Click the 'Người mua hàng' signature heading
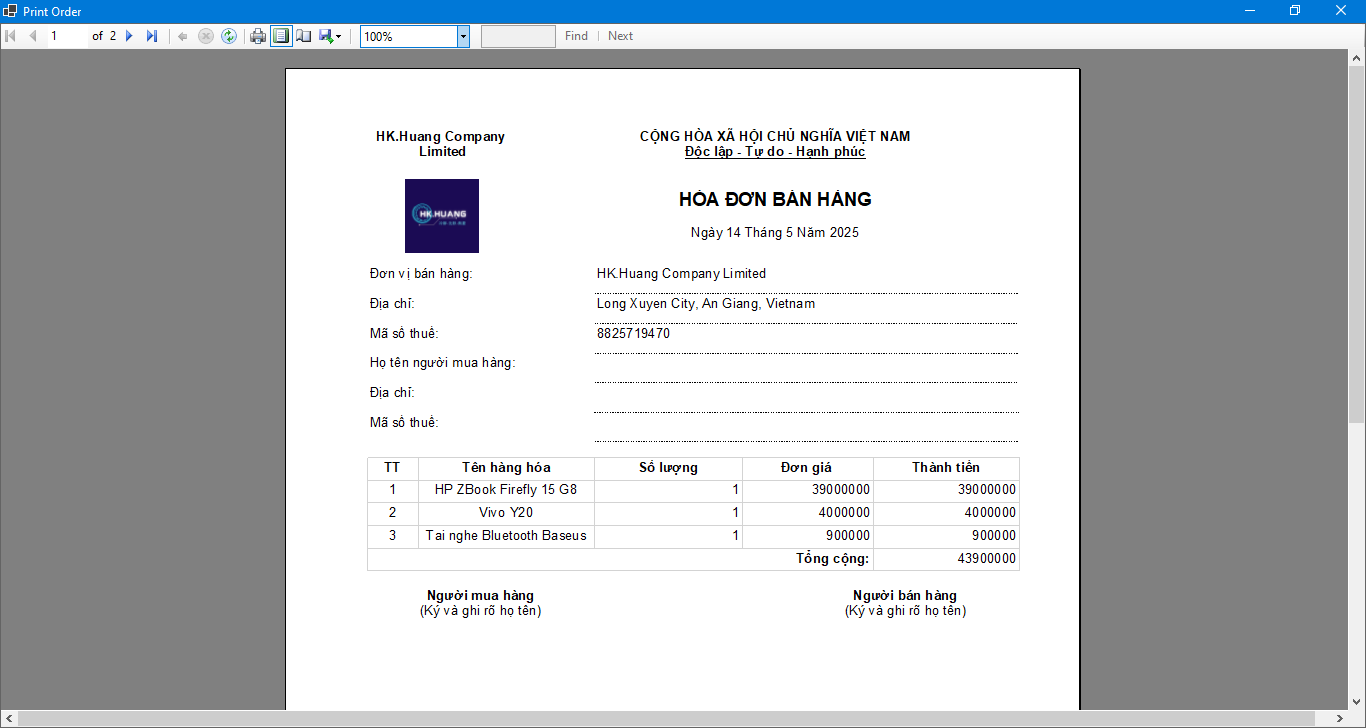1366x728 pixels. click(480, 596)
